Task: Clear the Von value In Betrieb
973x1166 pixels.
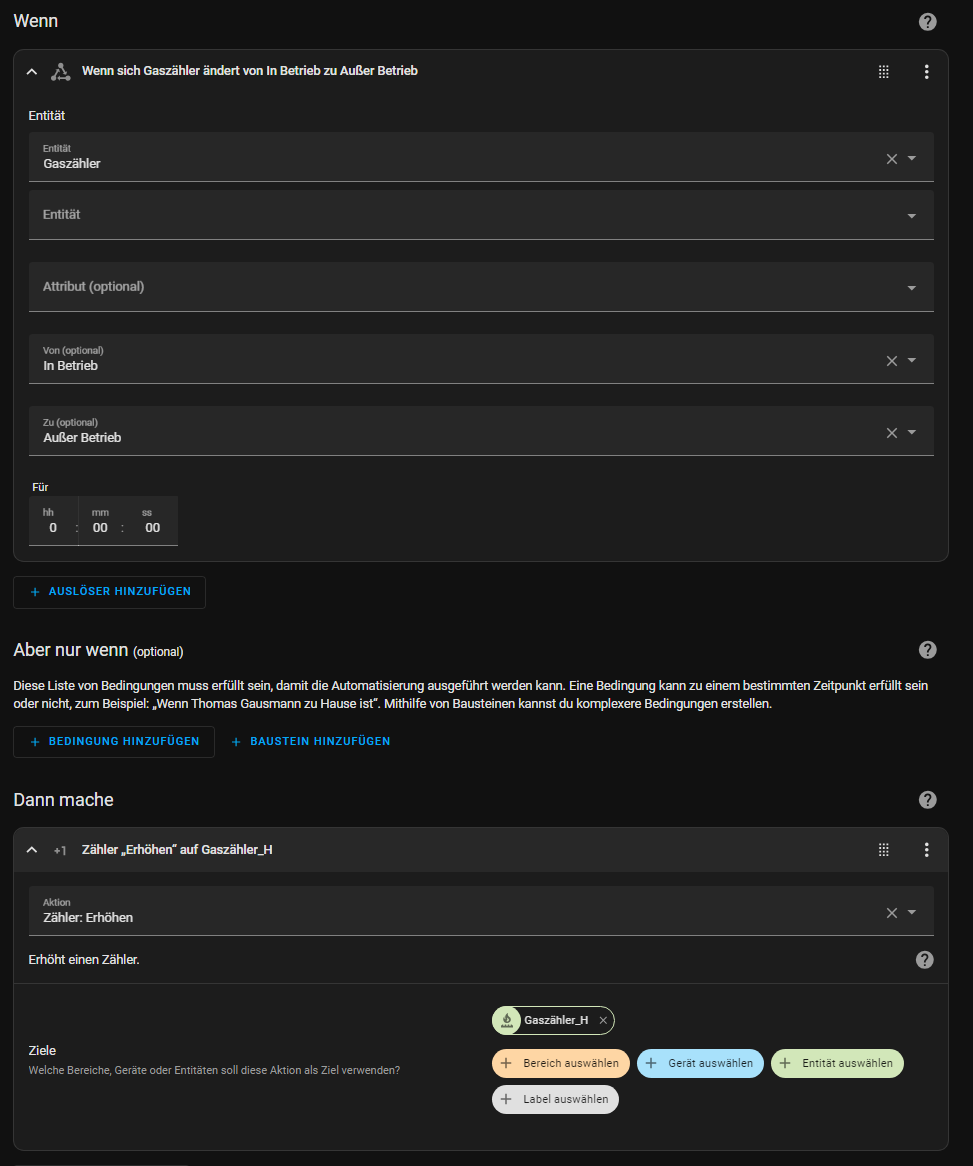Action: coord(891,360)
